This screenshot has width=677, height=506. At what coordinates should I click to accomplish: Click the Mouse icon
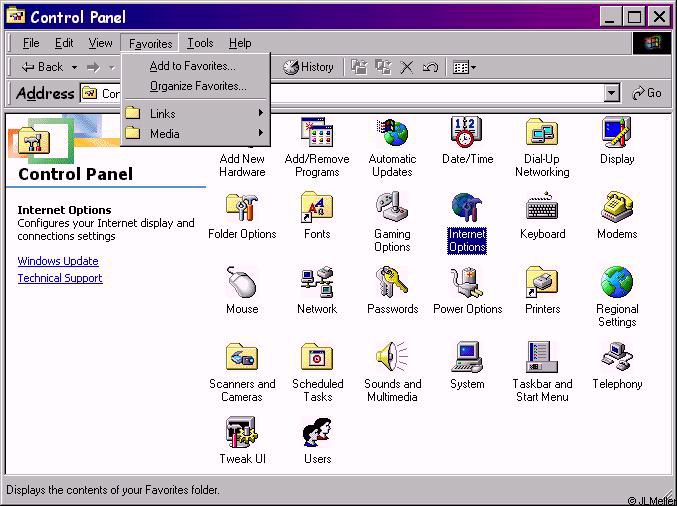[x=242, y=282]
